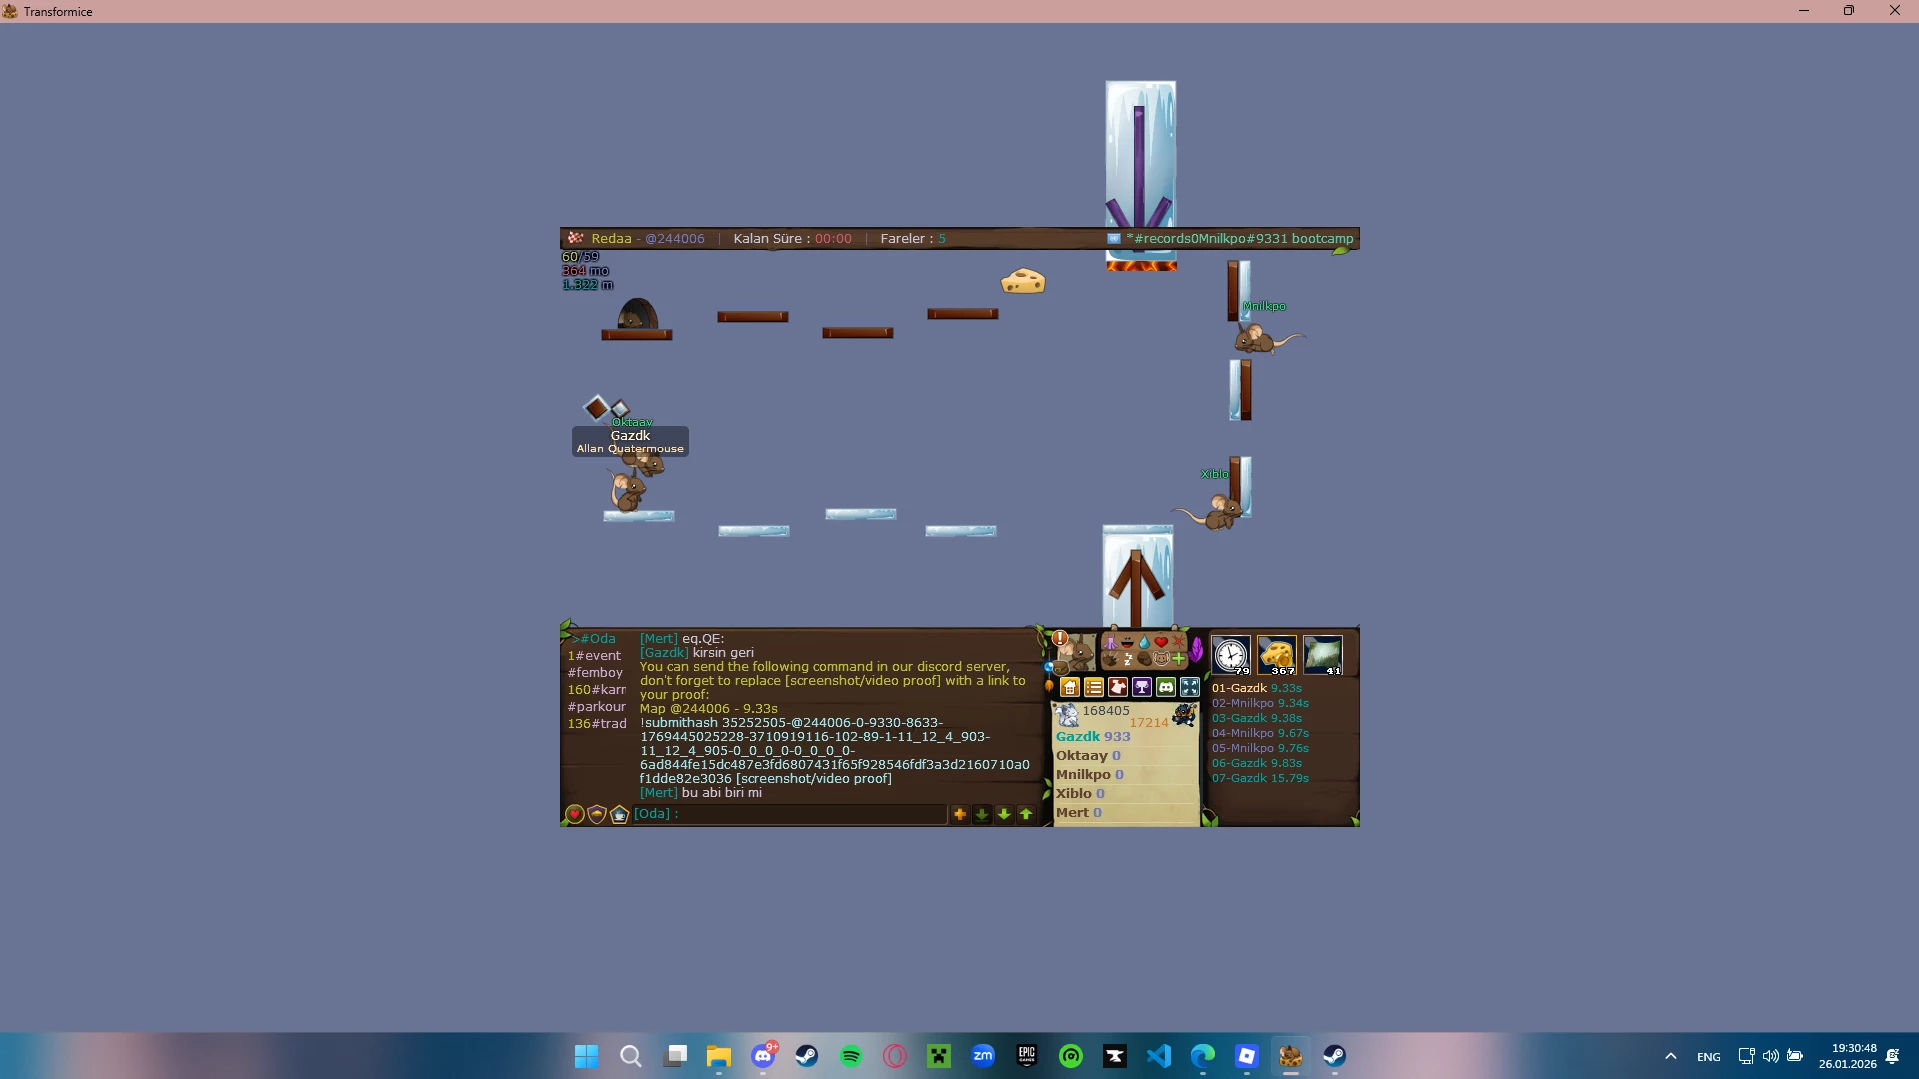Click the green plus emote button

coord(1178,659)
